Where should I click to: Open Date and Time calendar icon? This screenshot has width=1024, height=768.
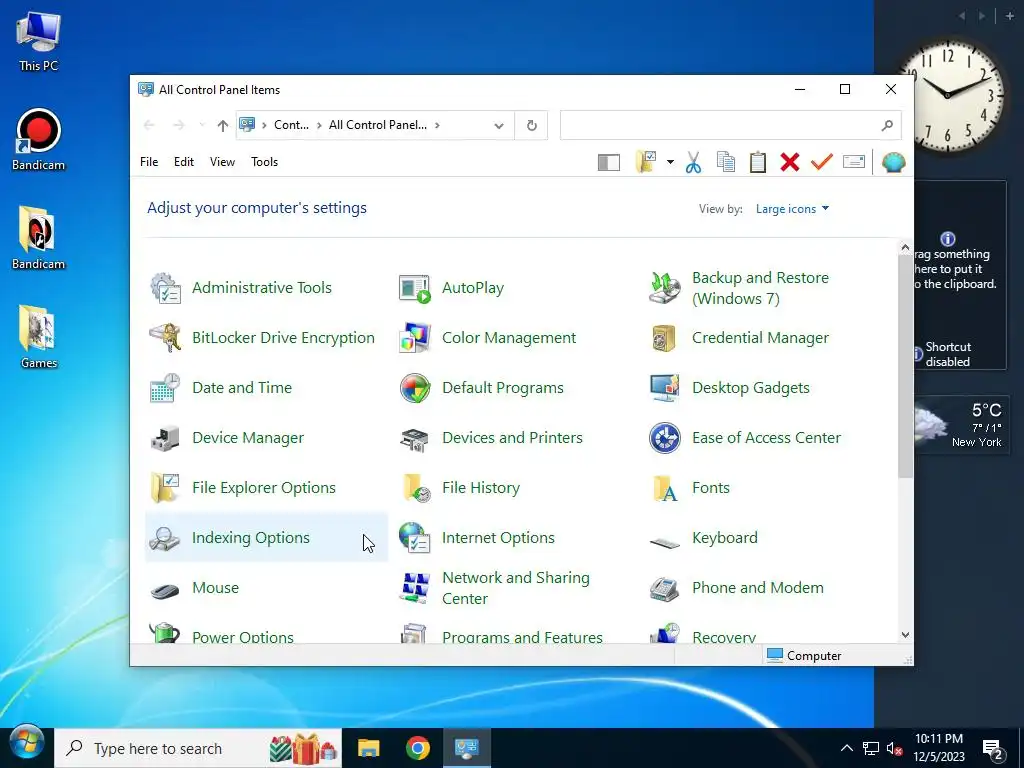[165, 388]
